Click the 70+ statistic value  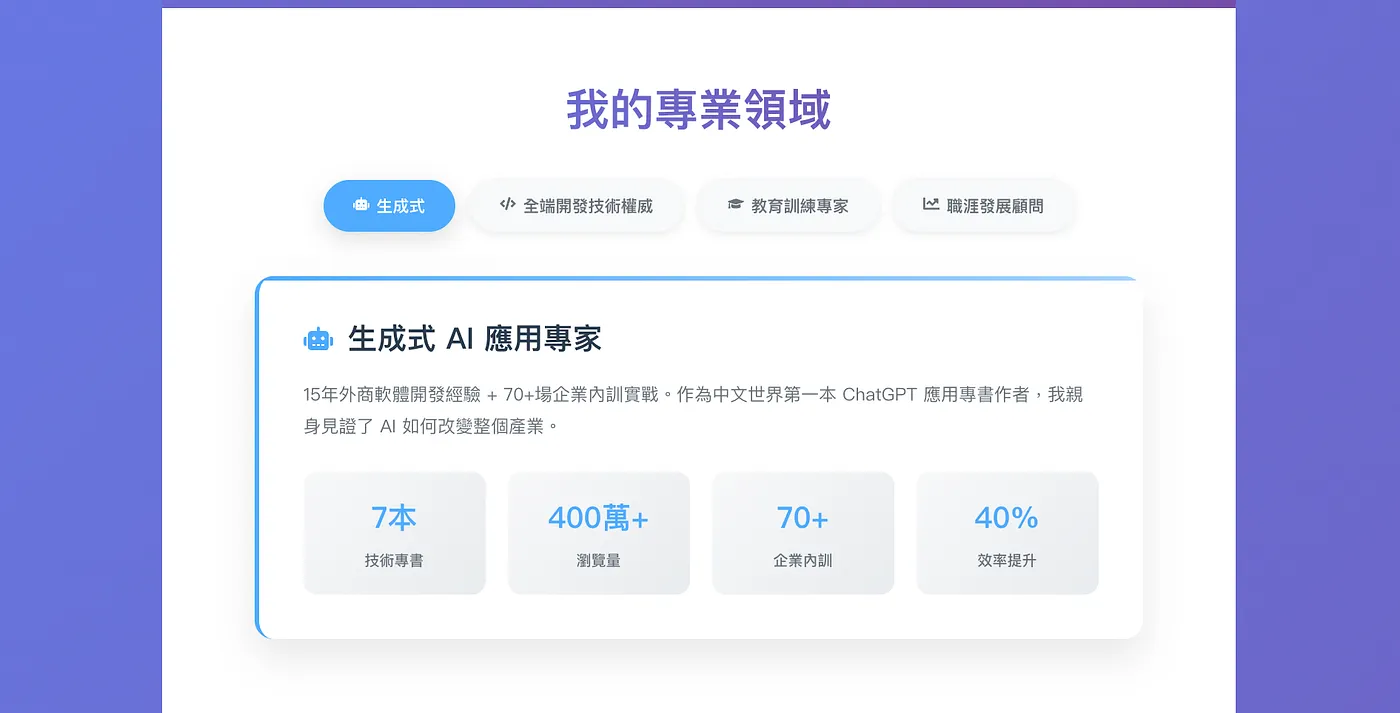click(x=803, y=518)
